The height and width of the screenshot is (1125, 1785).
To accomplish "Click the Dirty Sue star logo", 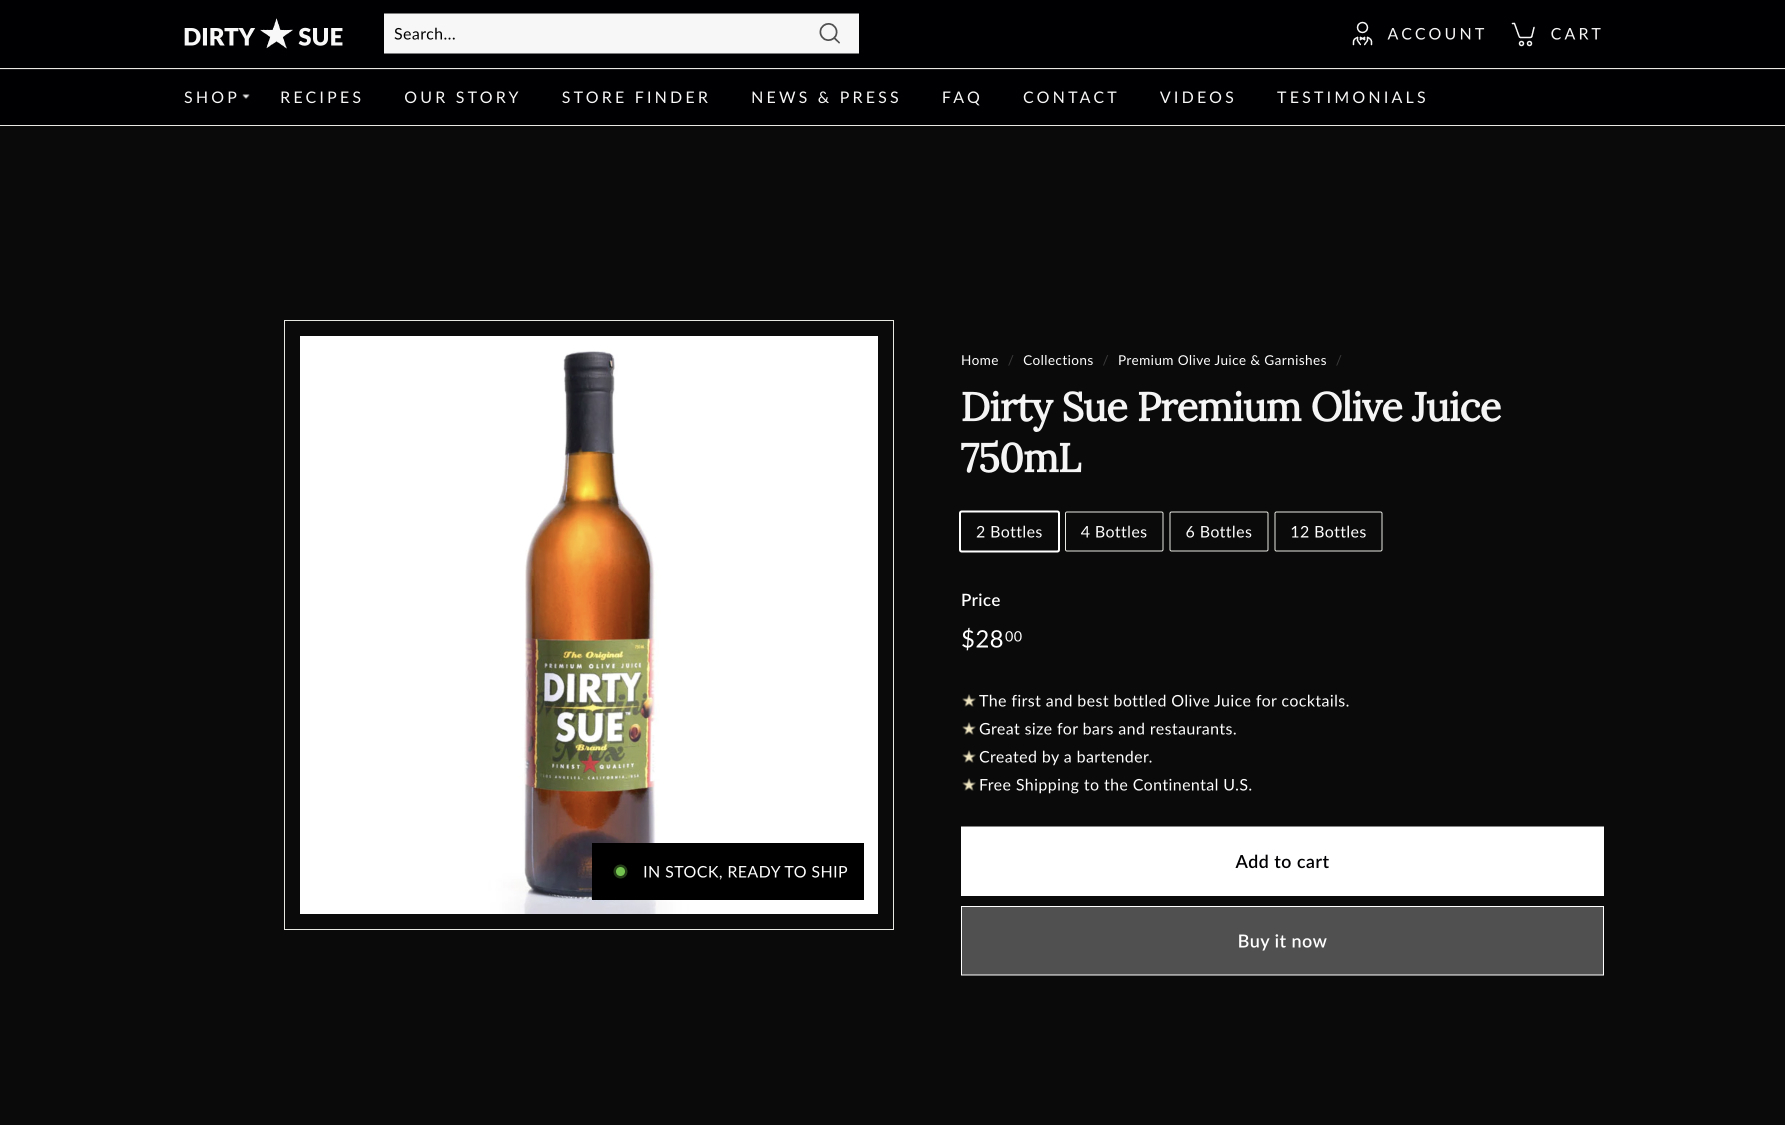I will [263, 35].
